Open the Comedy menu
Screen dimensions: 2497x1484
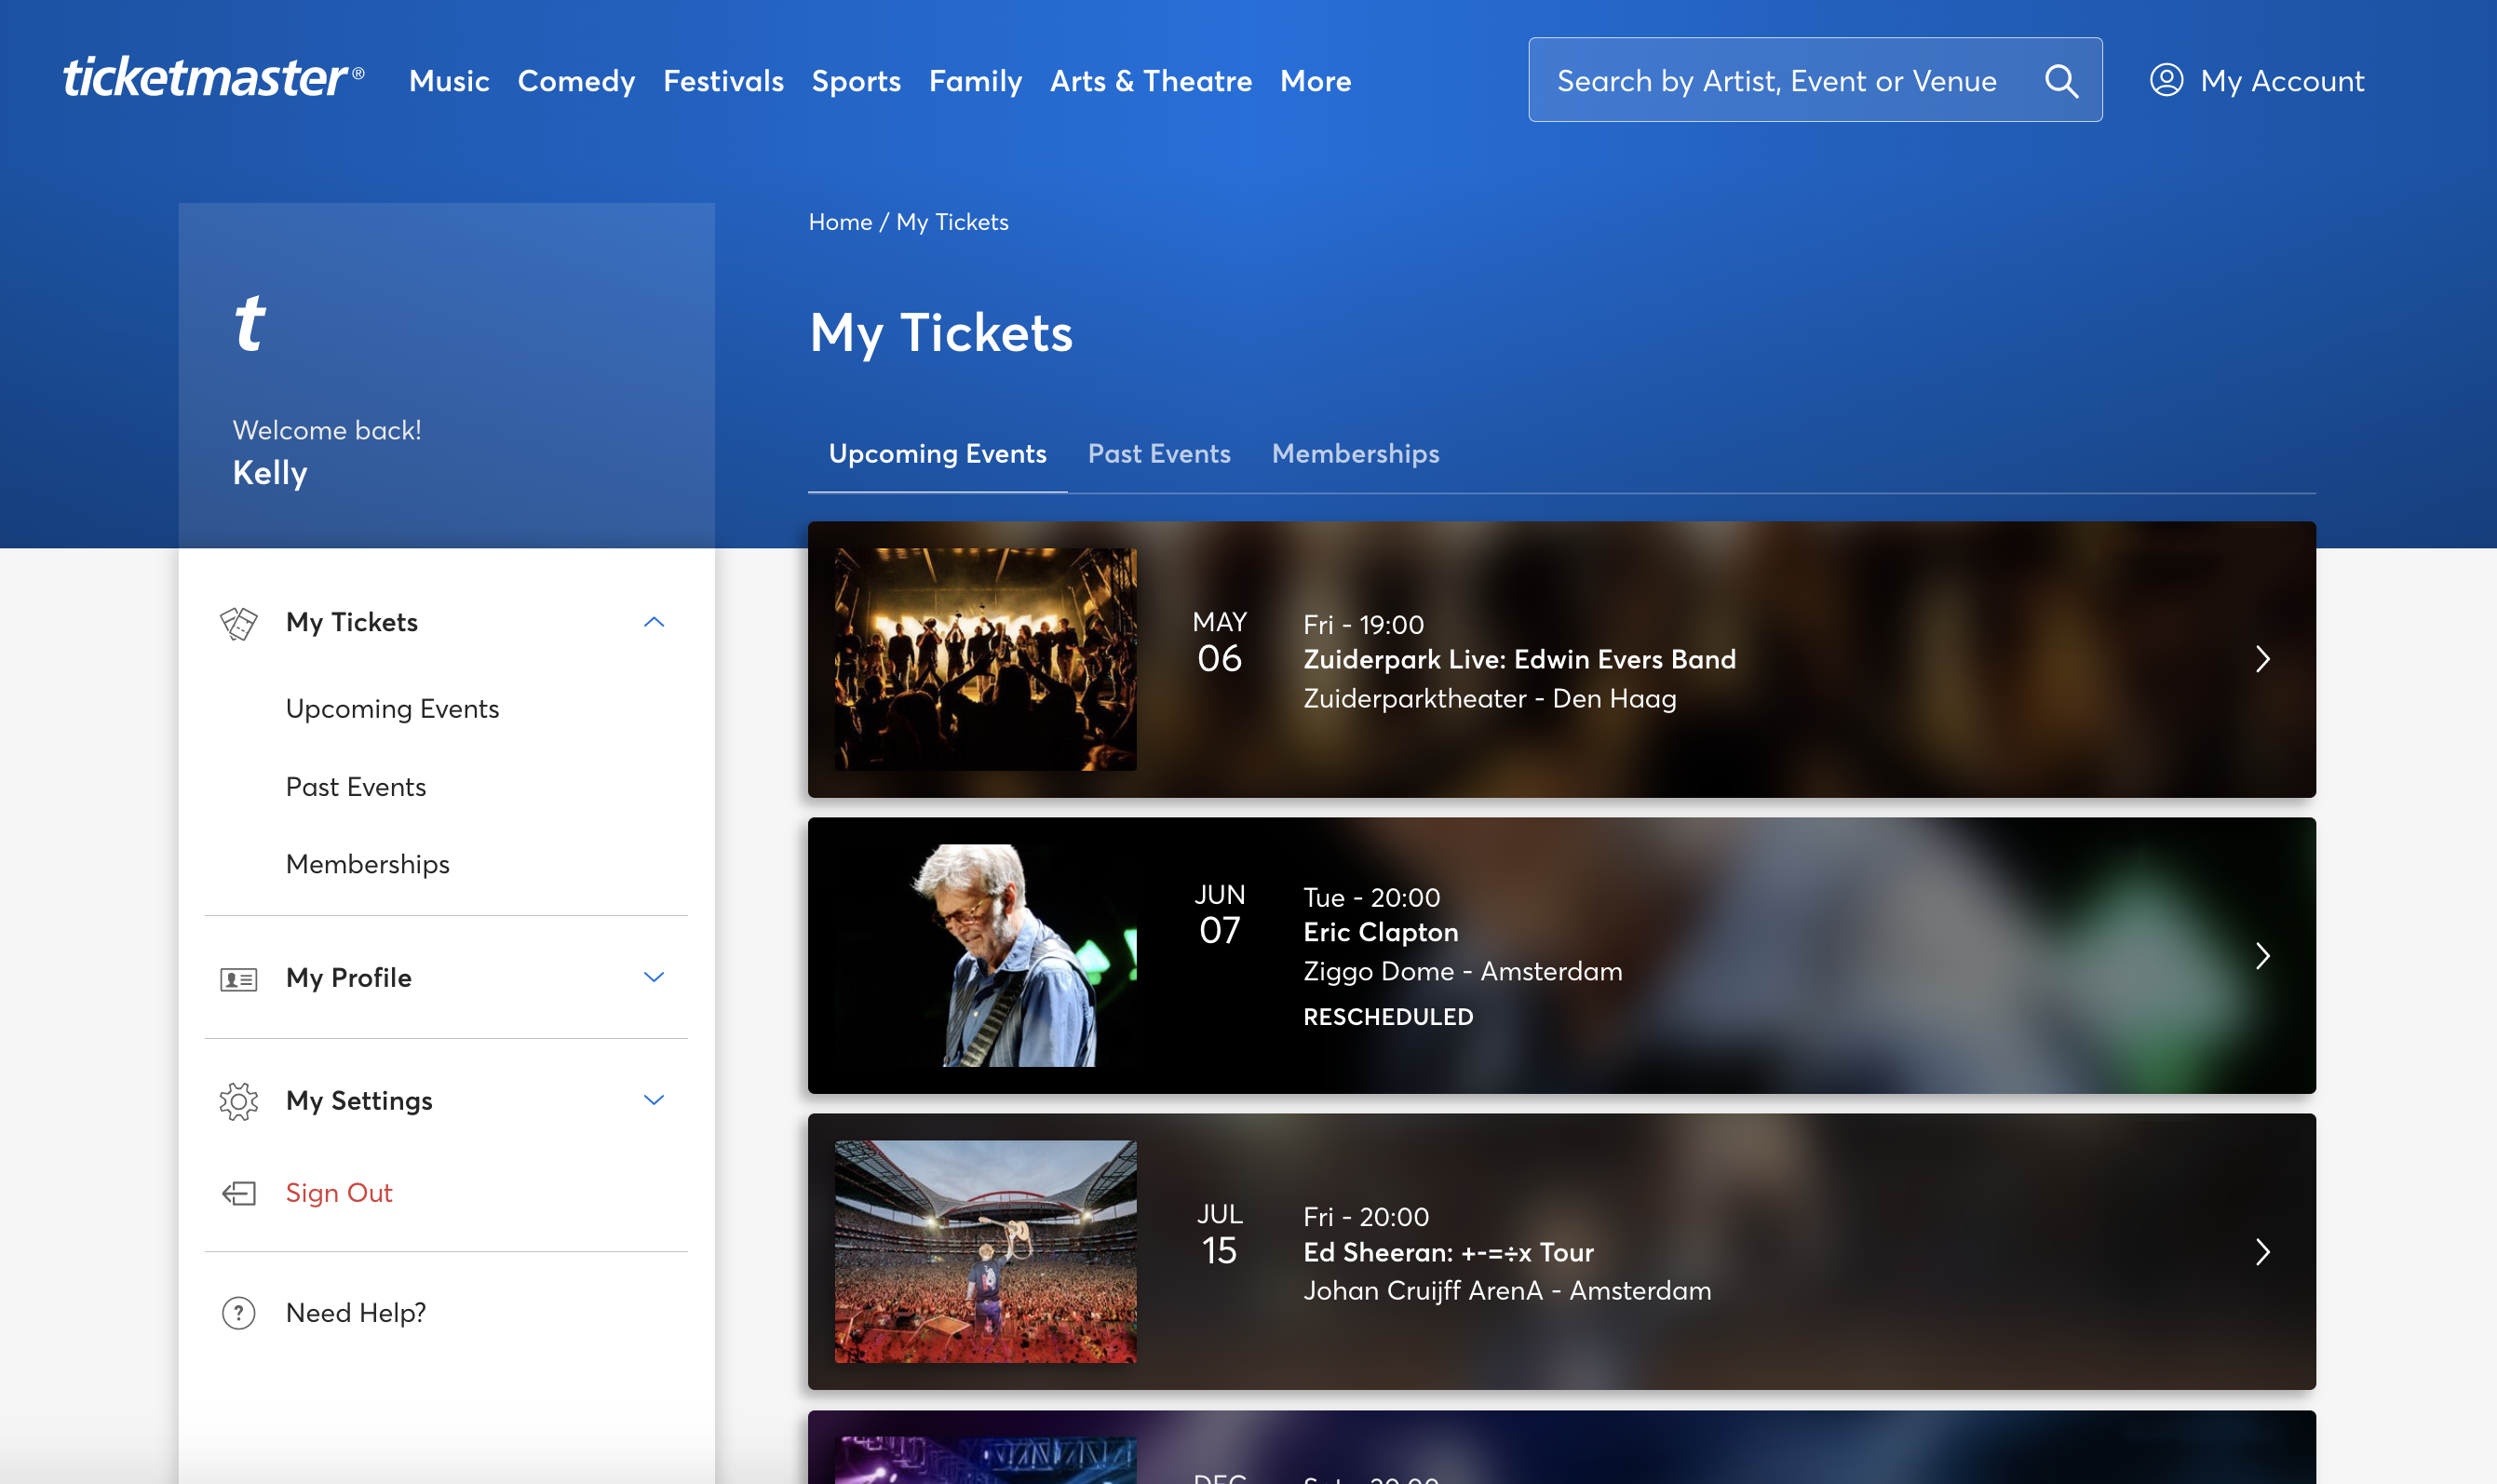coord(576,81)
